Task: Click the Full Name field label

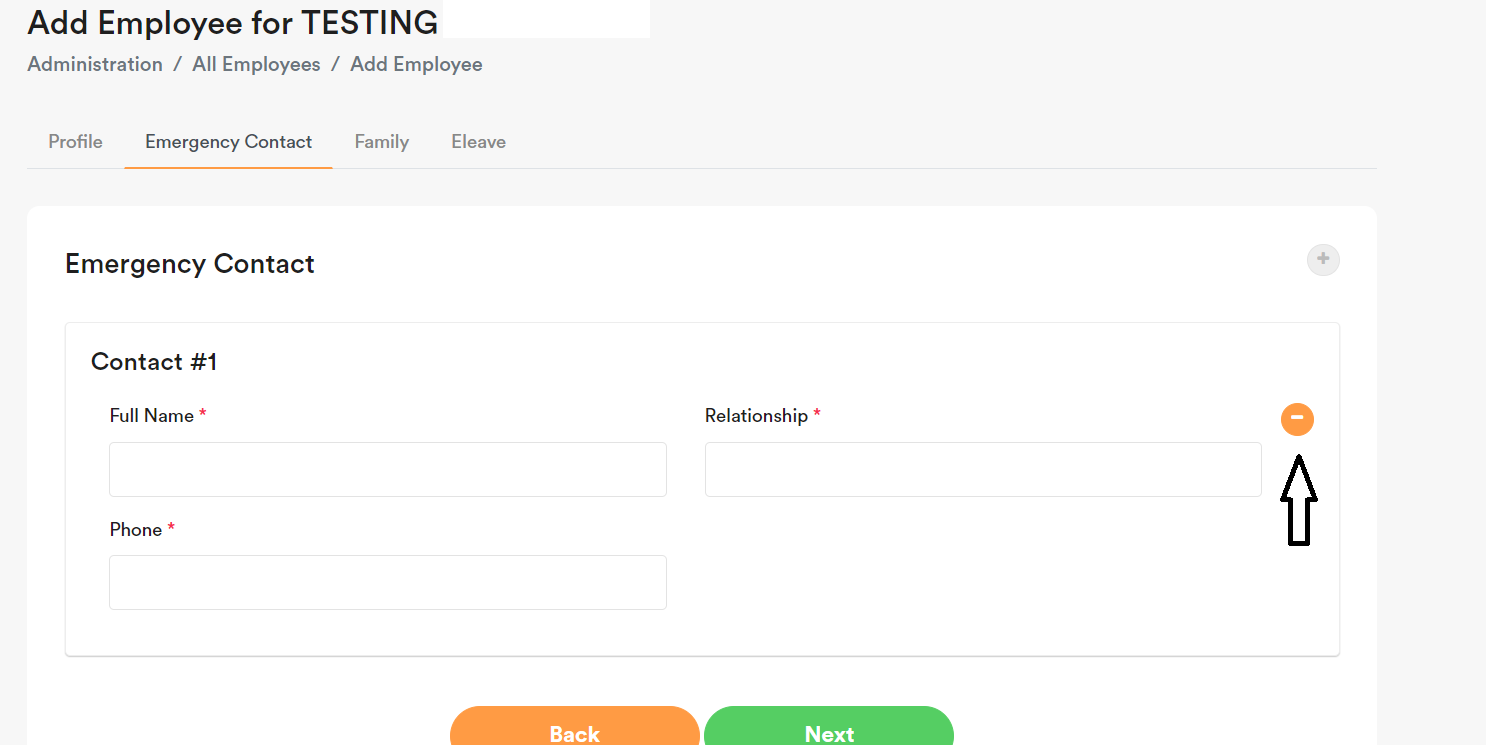Action: [x=151, y=416]
